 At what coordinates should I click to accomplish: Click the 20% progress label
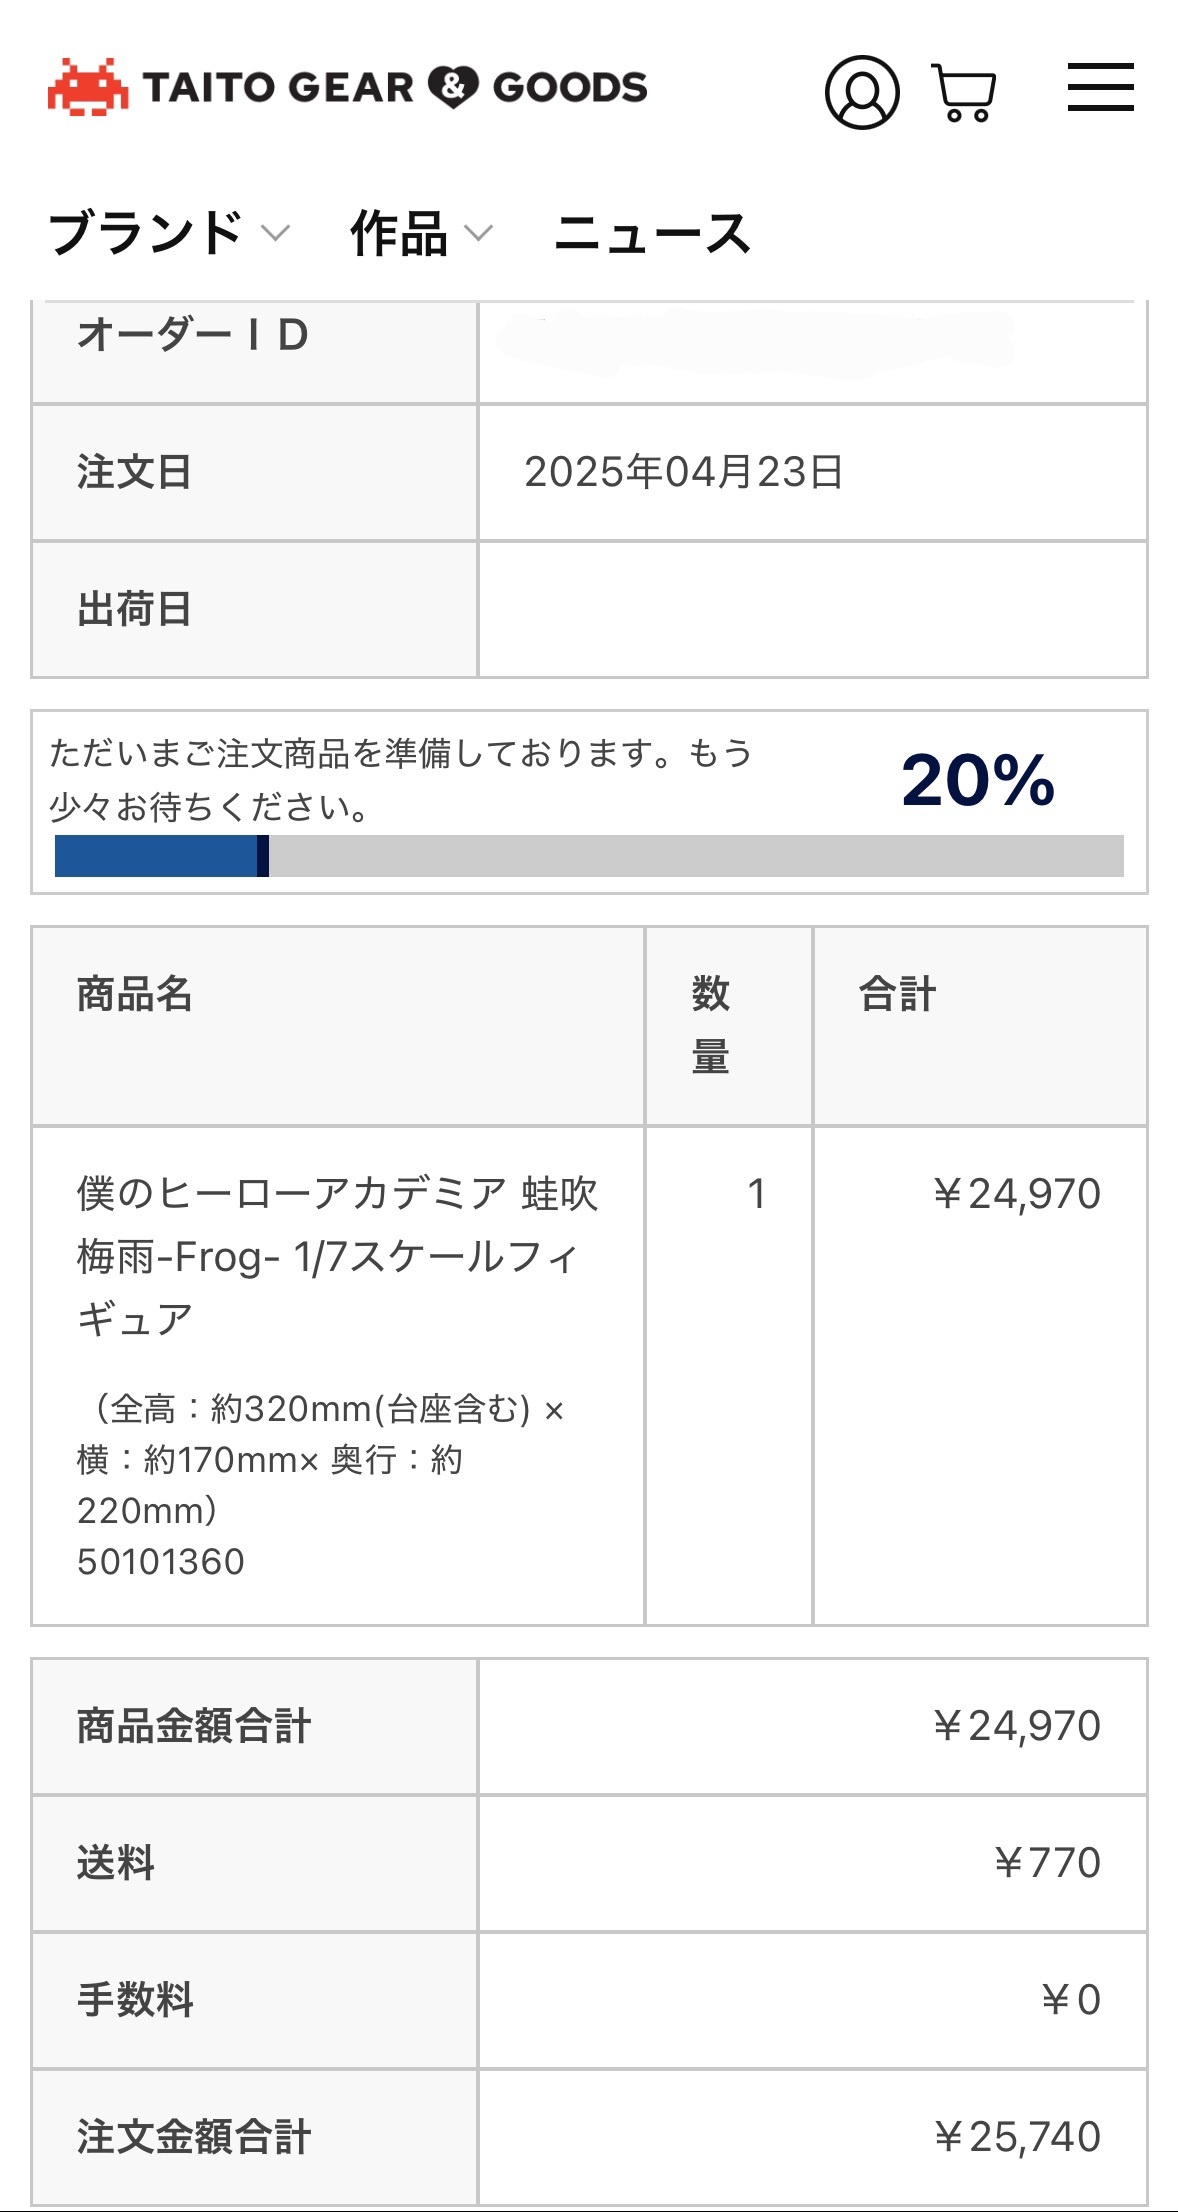[978, 780]
